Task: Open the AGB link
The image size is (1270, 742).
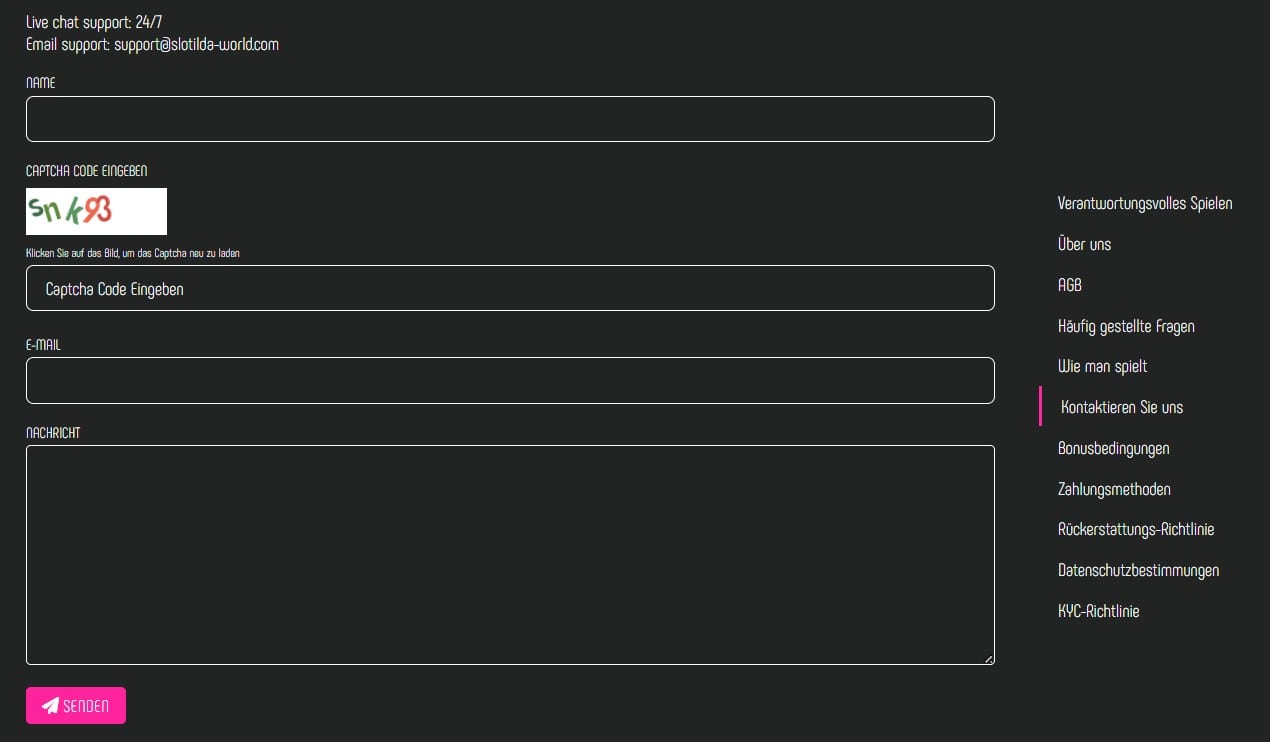Action: point(1069,285)
